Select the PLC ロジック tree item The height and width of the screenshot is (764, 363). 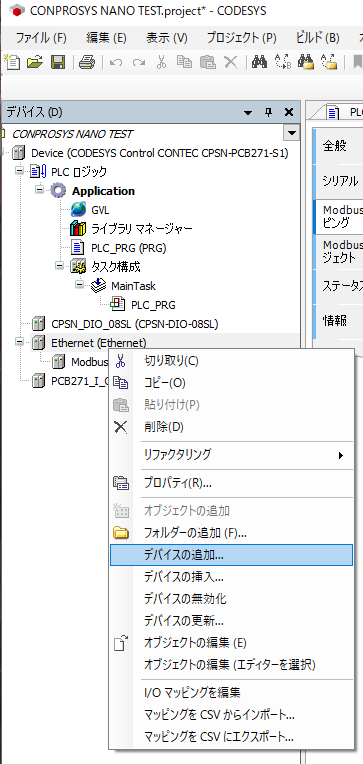(79, 172)
